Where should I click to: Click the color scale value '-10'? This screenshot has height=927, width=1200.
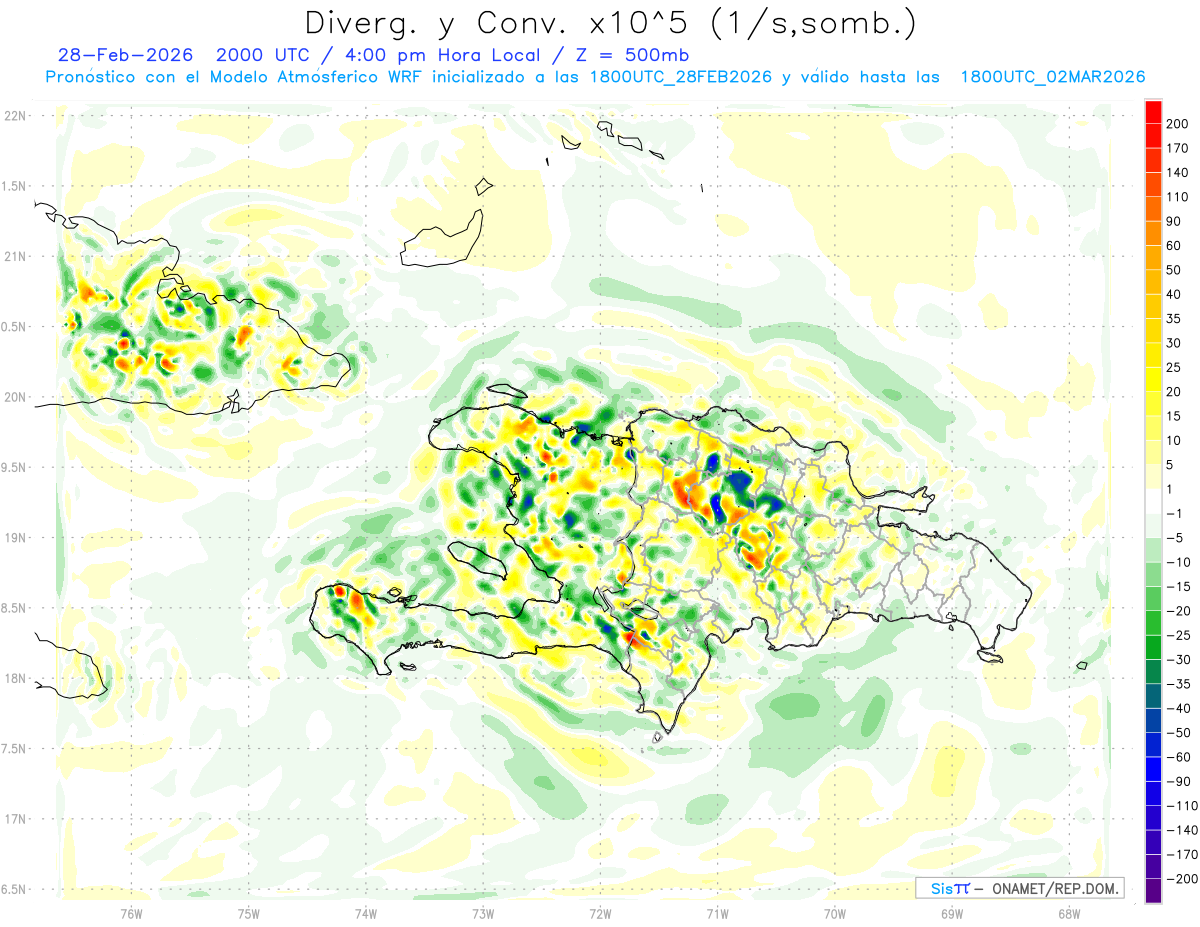pos(1178,563)
